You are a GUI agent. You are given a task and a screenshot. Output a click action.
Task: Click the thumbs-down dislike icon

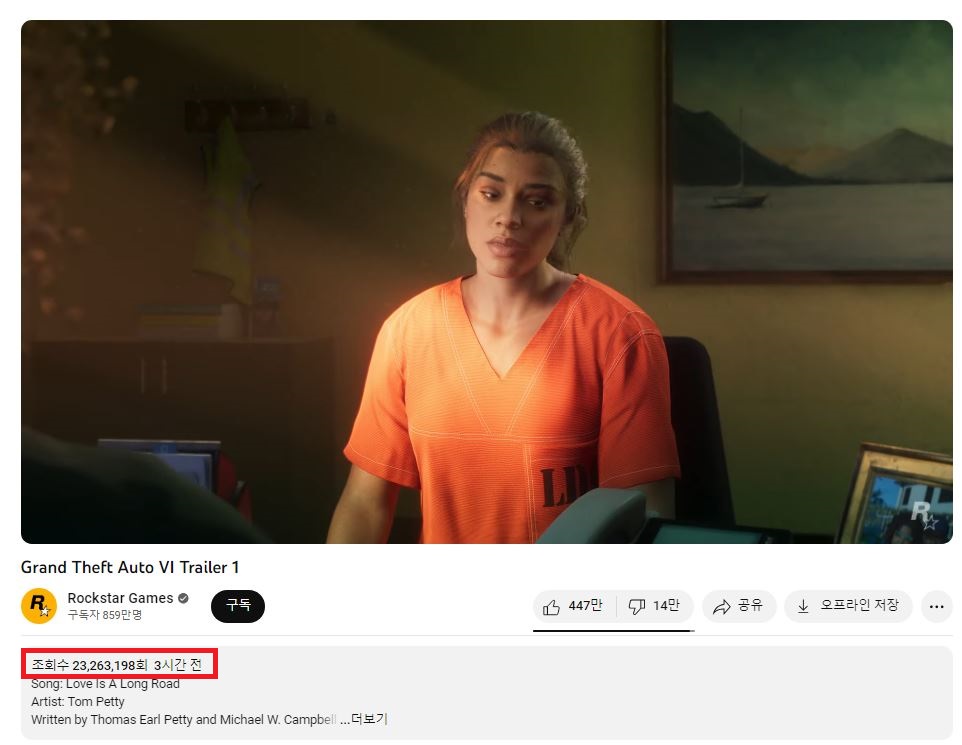[637, 607]
